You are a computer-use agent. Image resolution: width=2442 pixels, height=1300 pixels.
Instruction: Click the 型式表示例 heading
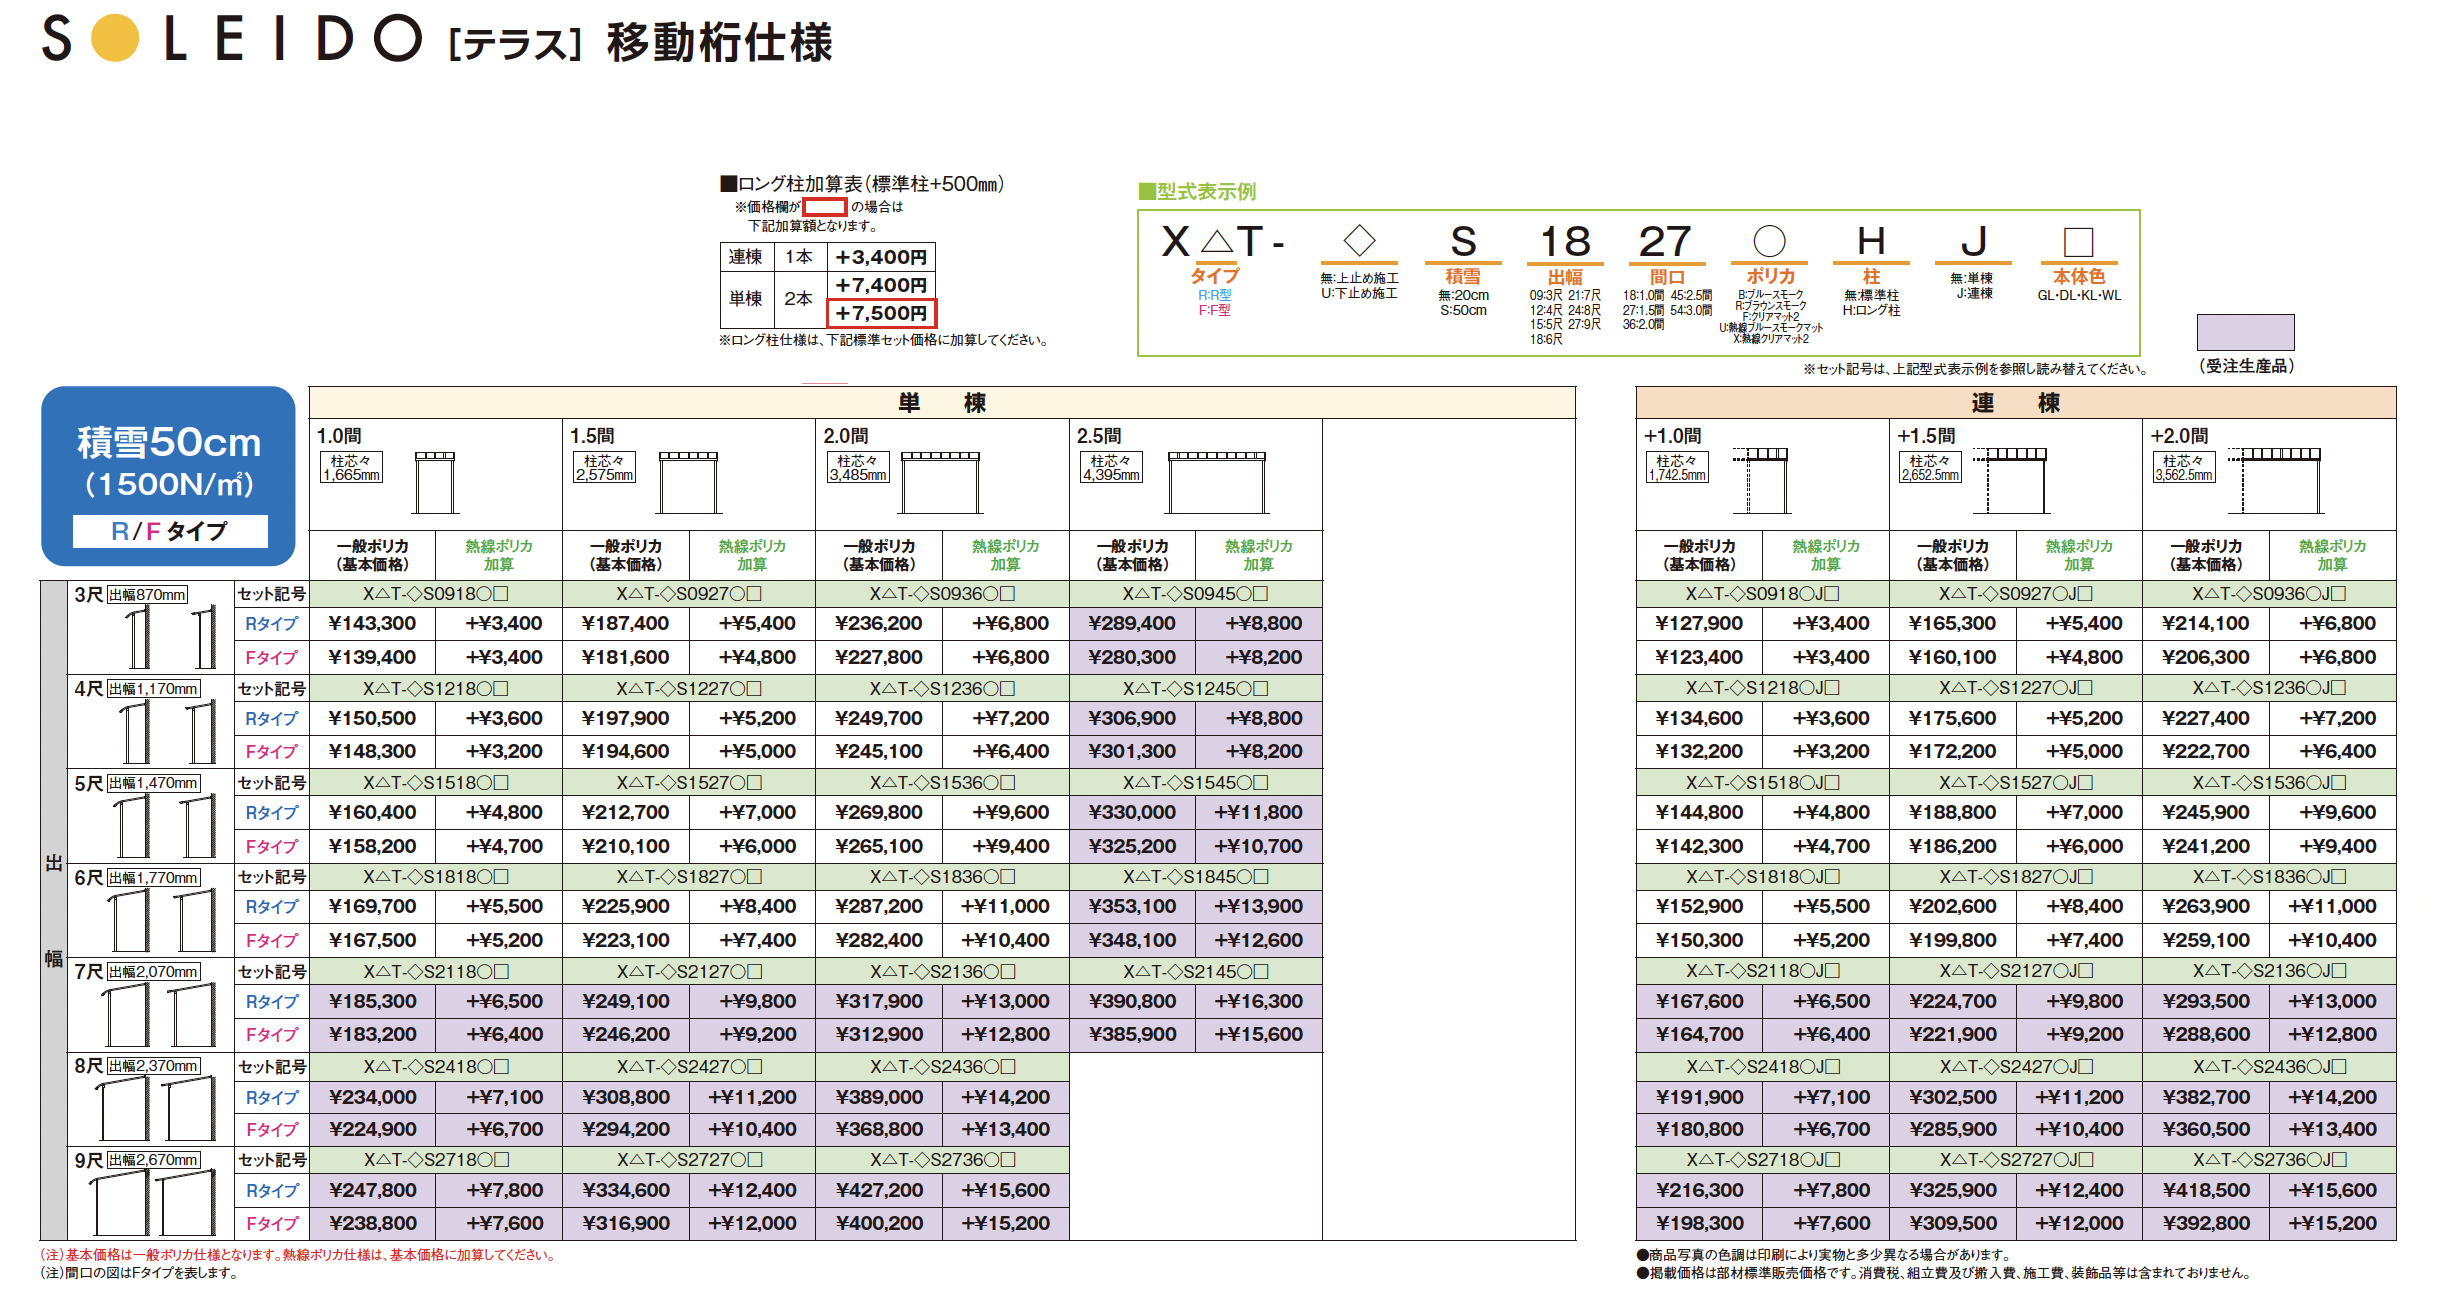[x=1197, y=191]
